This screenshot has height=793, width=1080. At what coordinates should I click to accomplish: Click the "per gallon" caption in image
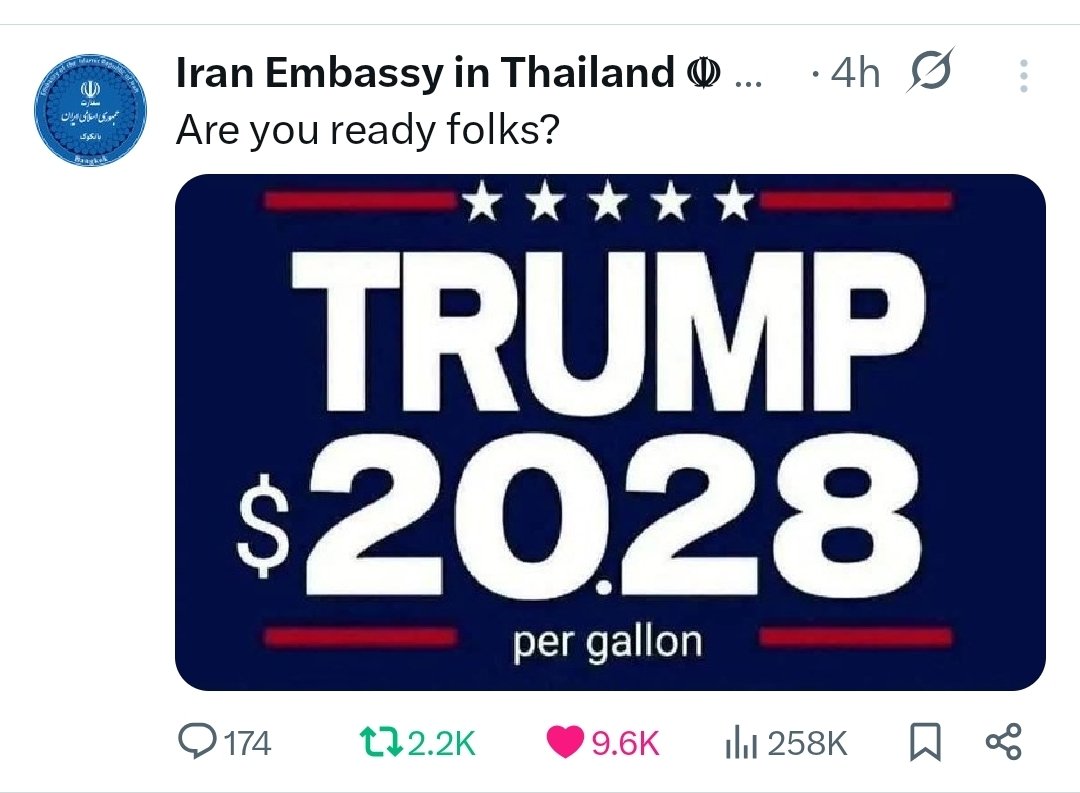tap(607, 643)
